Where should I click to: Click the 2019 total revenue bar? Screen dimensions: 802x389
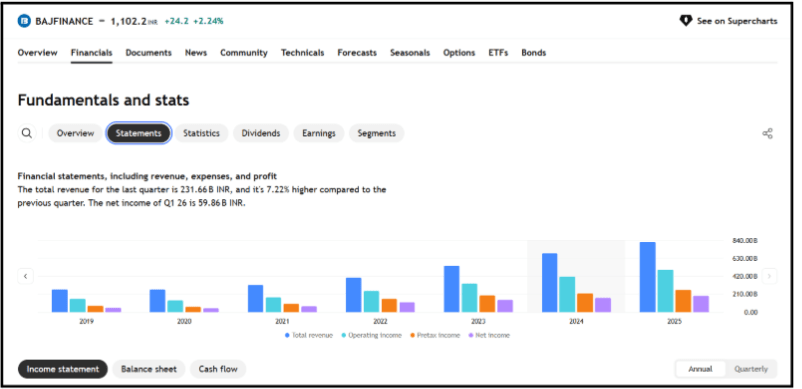tap(60, 301)
